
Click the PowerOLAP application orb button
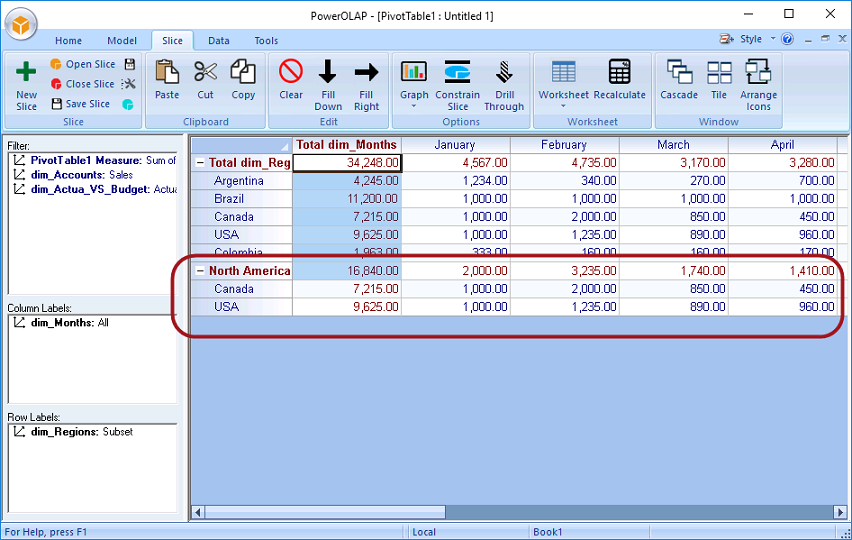tap(21, 25)
